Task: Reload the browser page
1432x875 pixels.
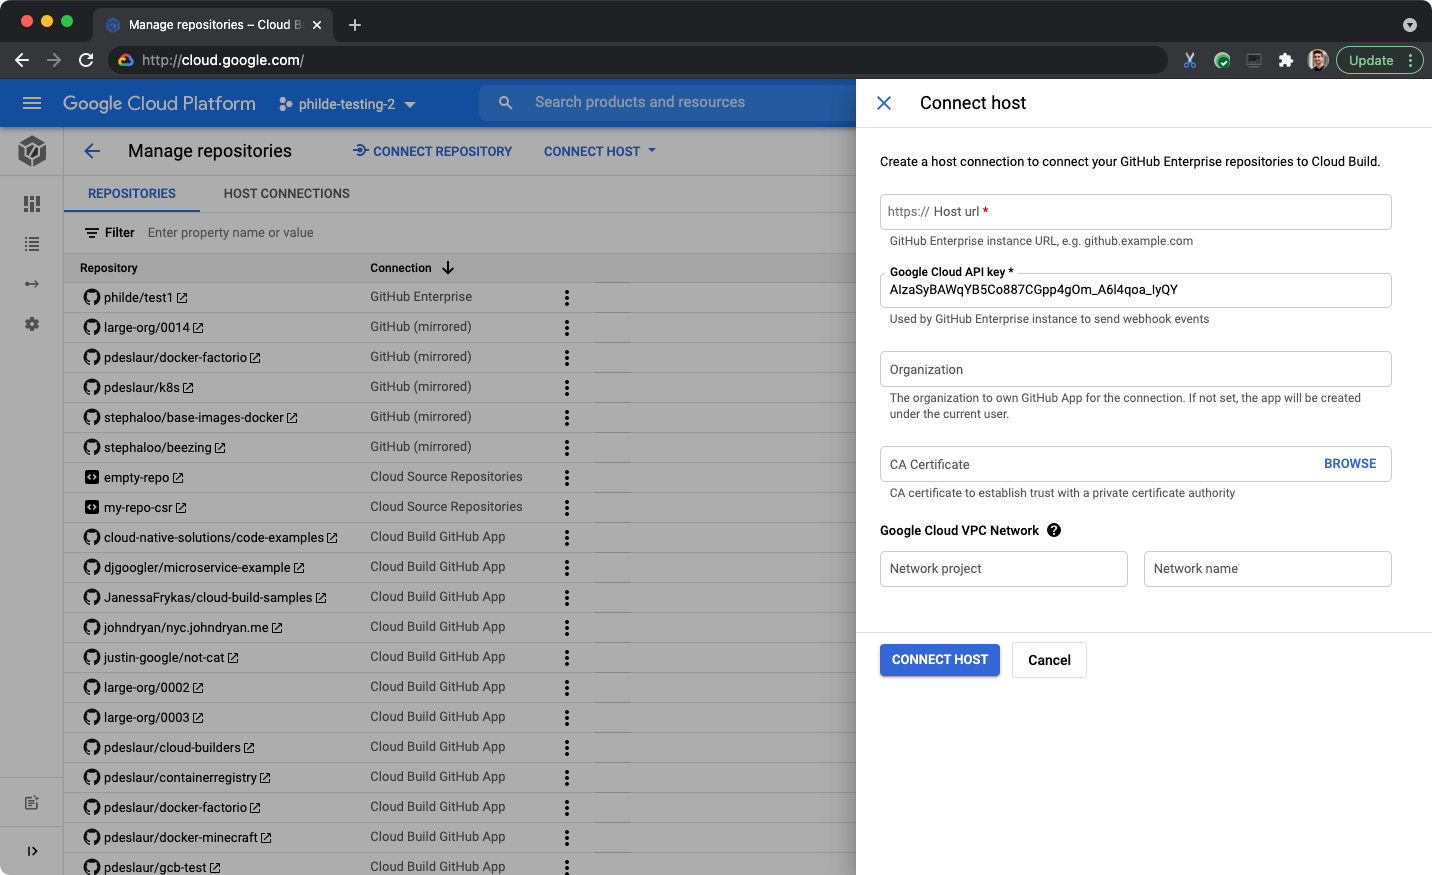Action: (x=86, y=60)
